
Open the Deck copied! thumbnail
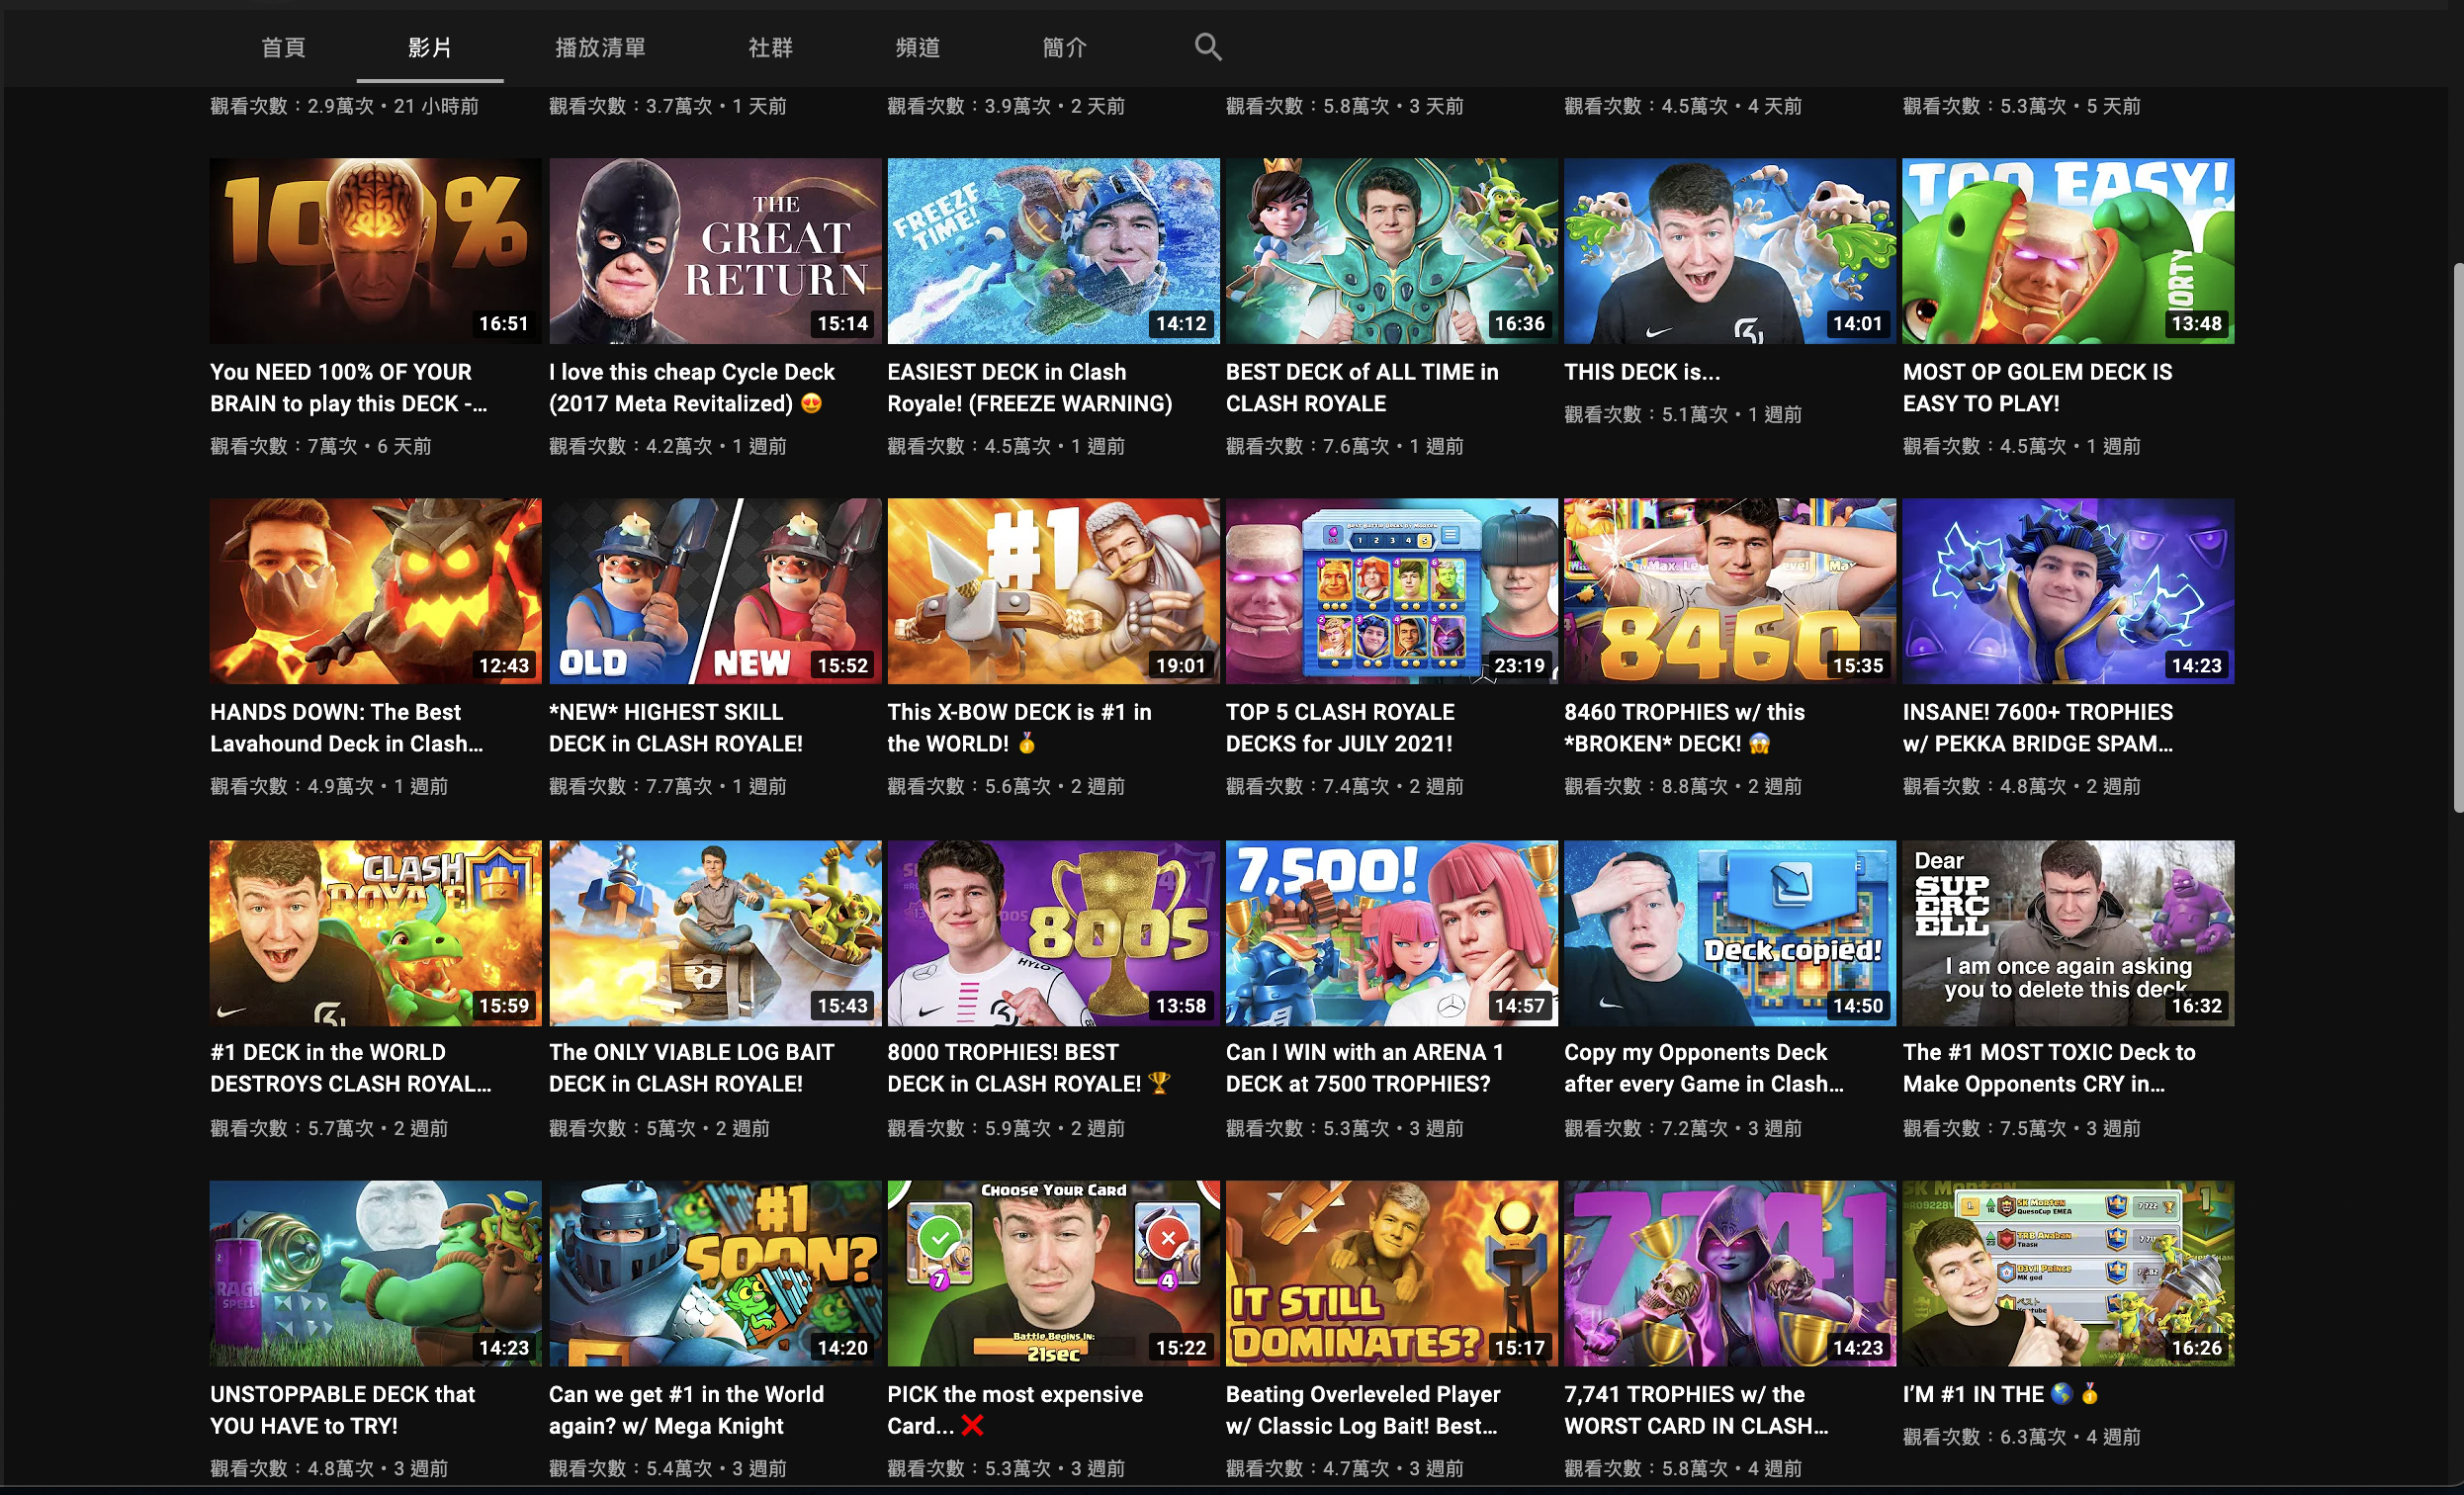(1730, 933)
